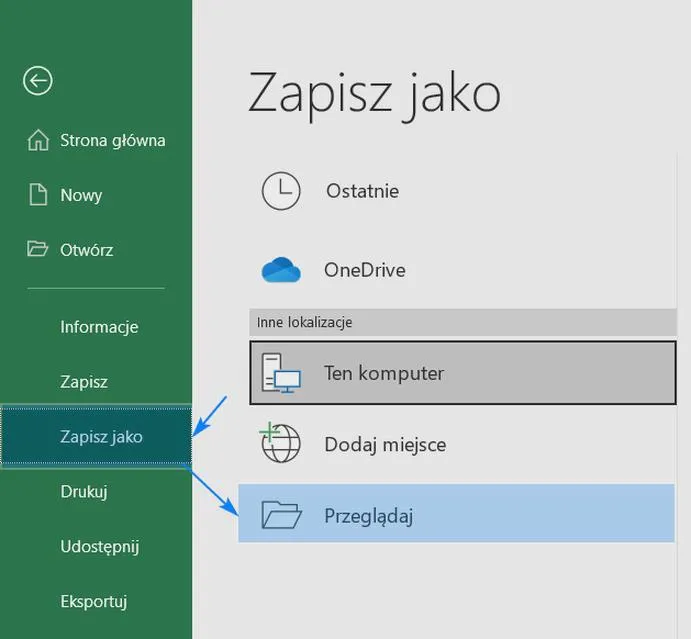Click the globe plus icon for Dodaj miejsce
The height and width of the screenshot is (639, 691).
click(280, 442)
